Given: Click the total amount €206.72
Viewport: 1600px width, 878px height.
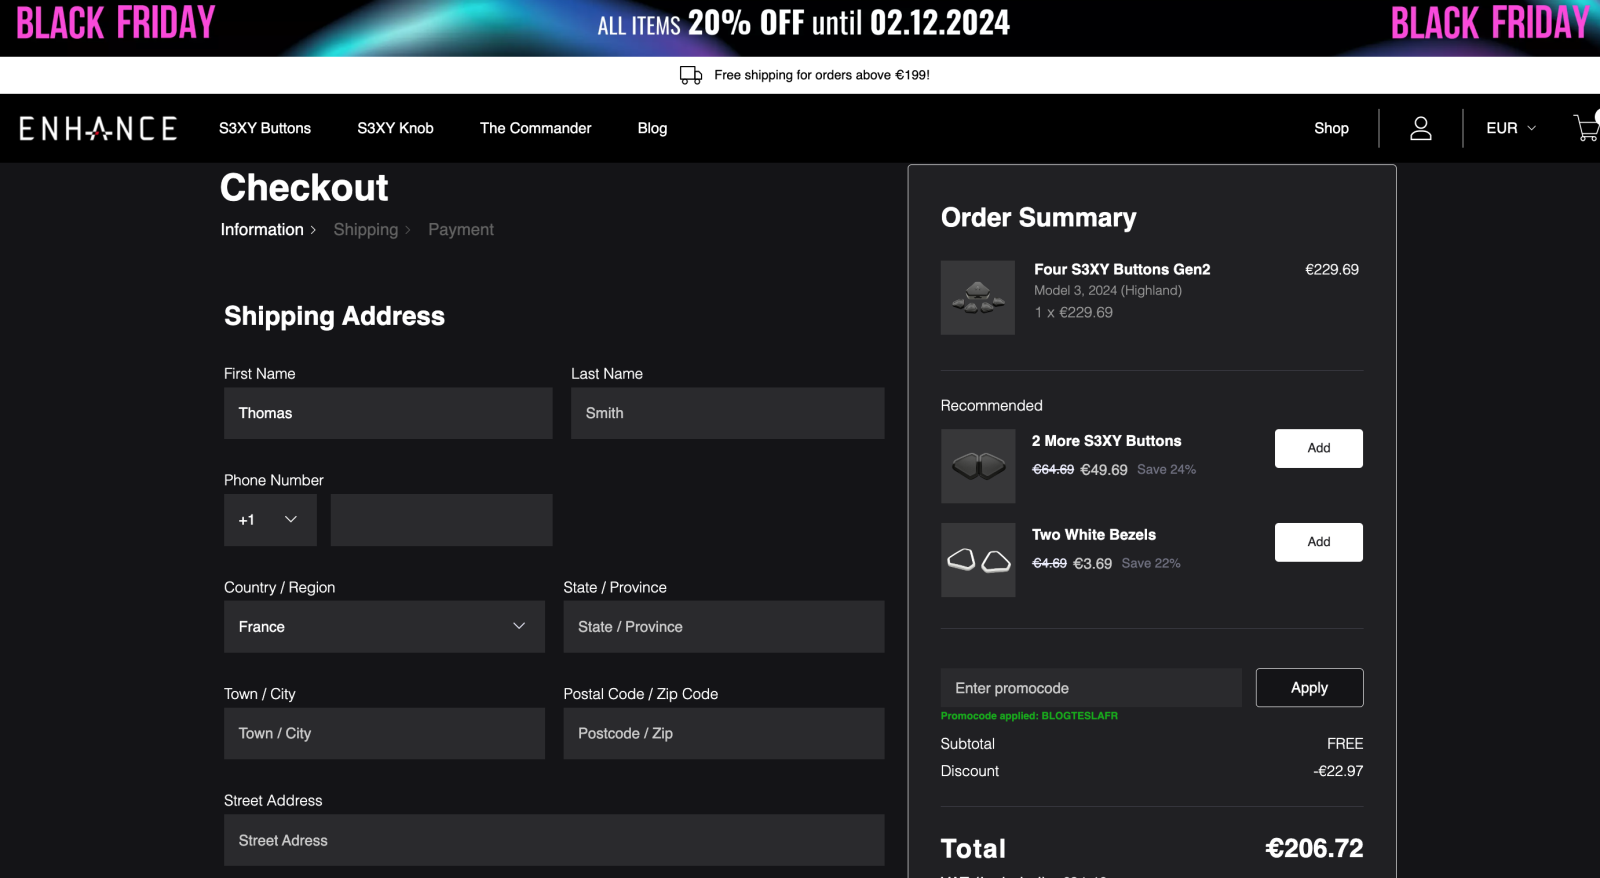Looking at the screenshot, I should tap(1314, 849).
